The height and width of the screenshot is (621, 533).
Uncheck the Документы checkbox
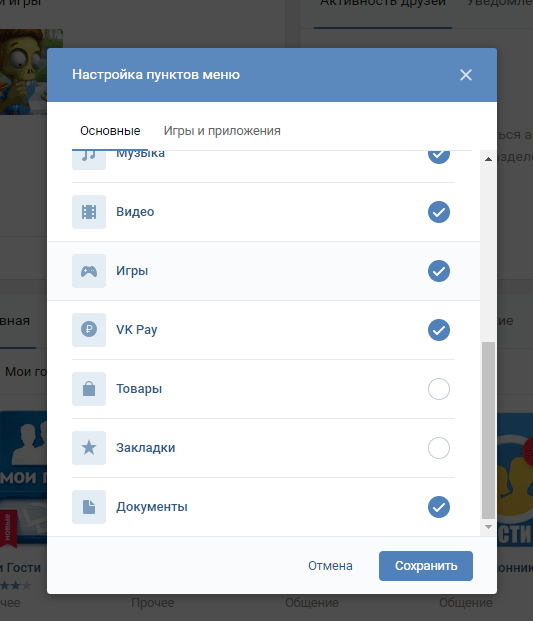pyautogui.click(x=439, y=507)
